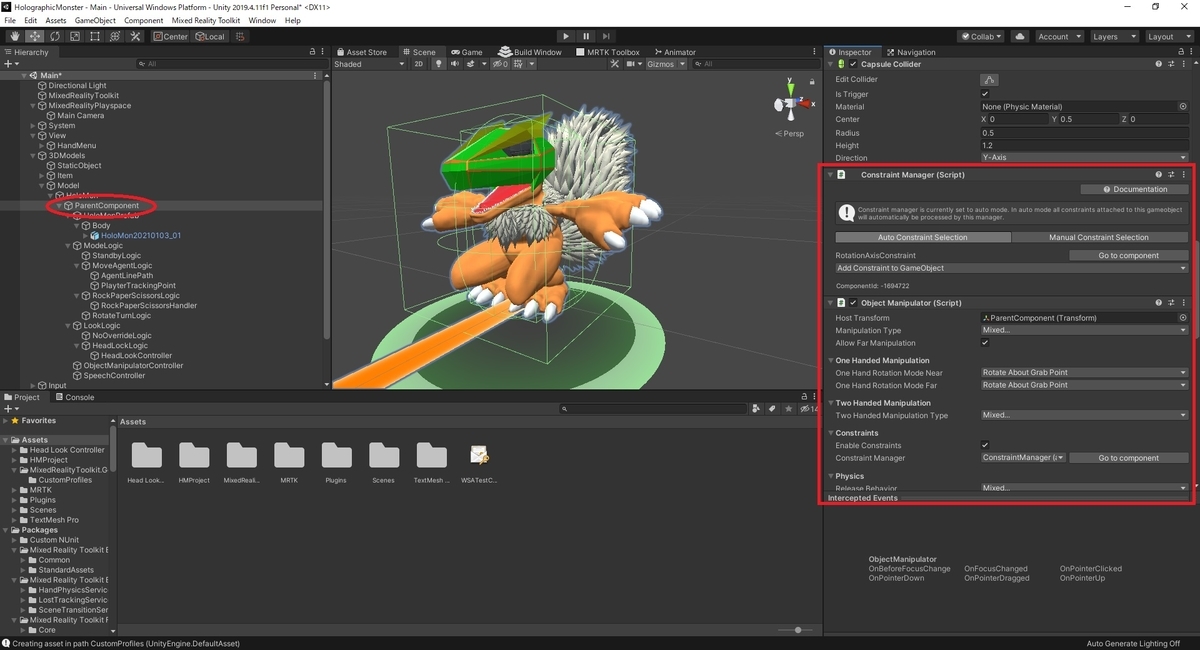The width and height of the screenshot is (1200, 650).
Task: Click the Persp label of orientation gizmo
Action: pyautogui.click(x=791, y=133)
